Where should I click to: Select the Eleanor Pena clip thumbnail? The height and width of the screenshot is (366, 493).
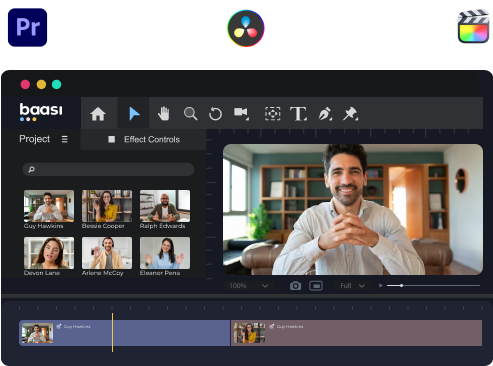pos(165,253)
